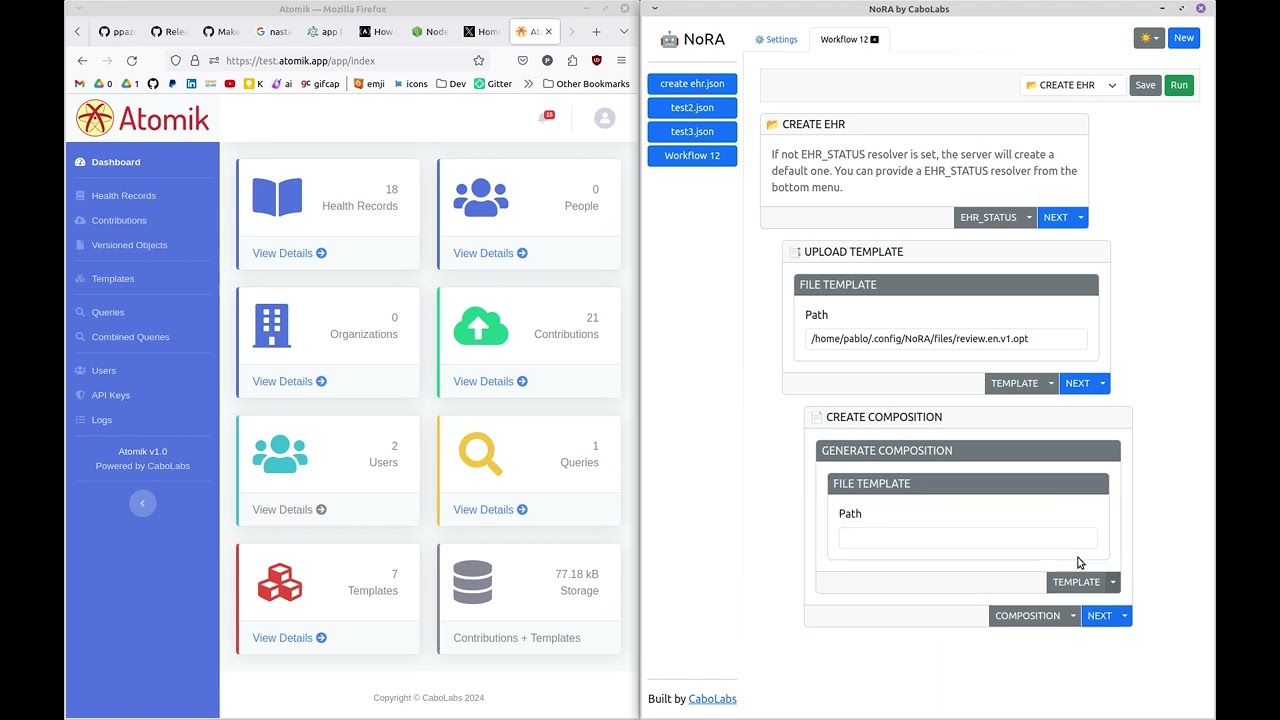Open the CaboLabs link in NoRA footer
Screen dimensions: 1280x720
click(712, 699)
